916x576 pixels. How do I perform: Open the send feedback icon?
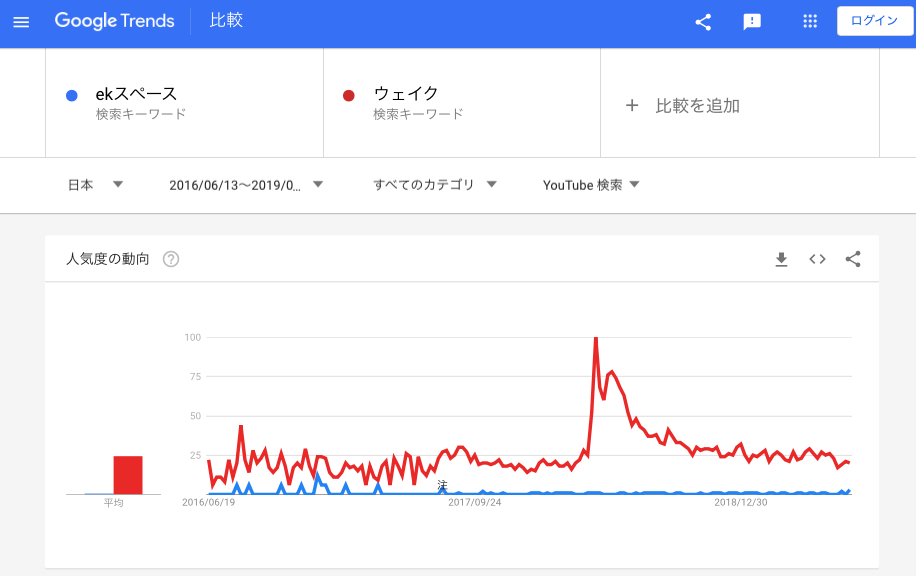tap(752, 22)
